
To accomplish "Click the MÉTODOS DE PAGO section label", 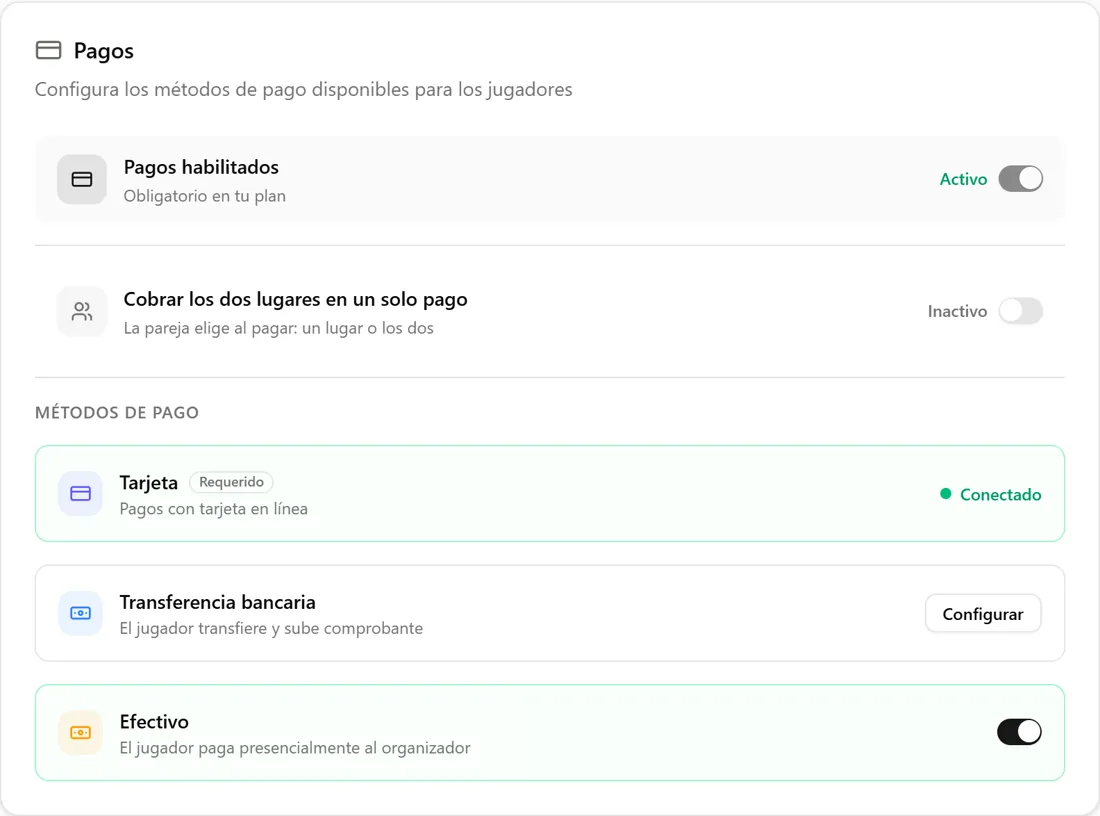I will tap(117, 413).
